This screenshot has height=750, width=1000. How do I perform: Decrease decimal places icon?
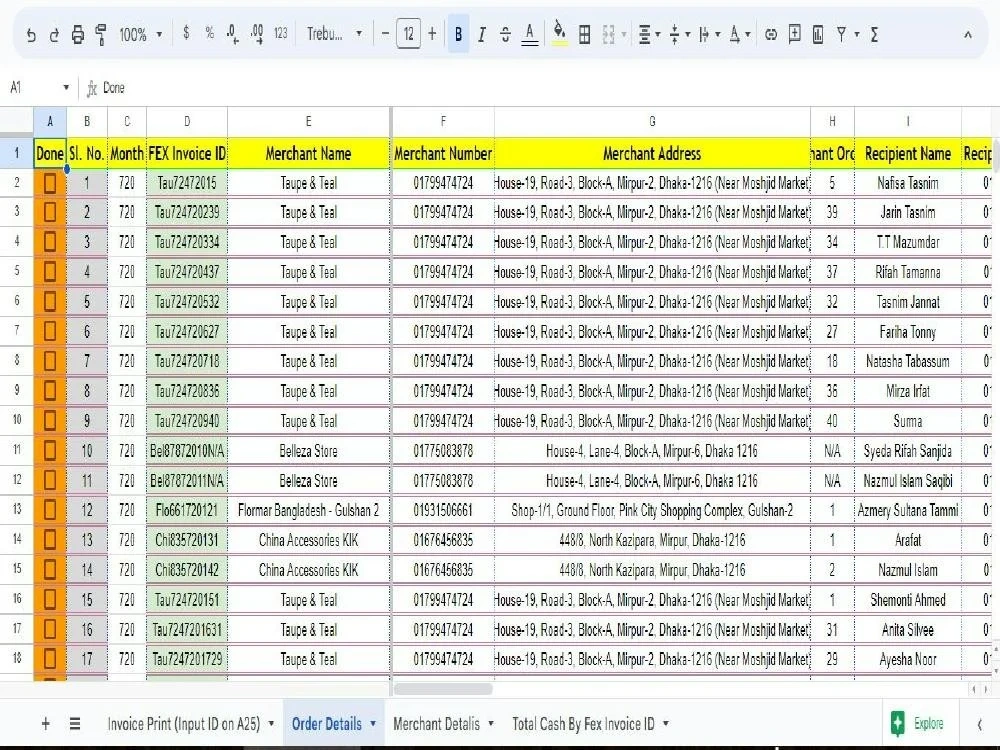coord(233,34)
